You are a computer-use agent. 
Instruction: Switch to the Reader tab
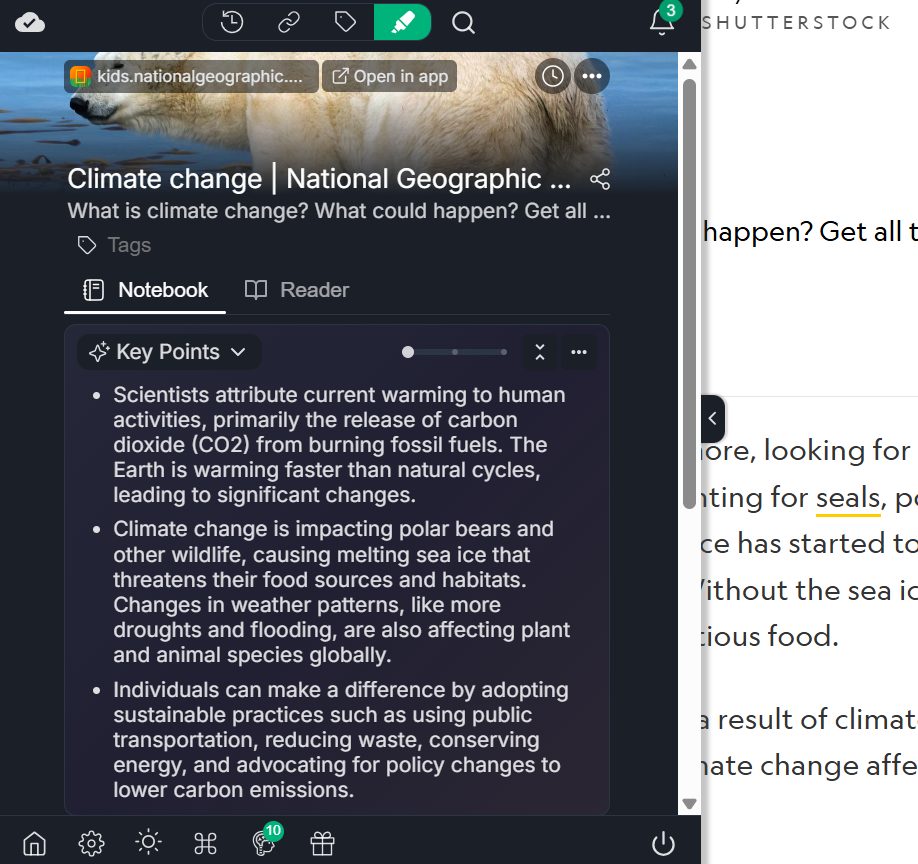click(x=297, y=290)
